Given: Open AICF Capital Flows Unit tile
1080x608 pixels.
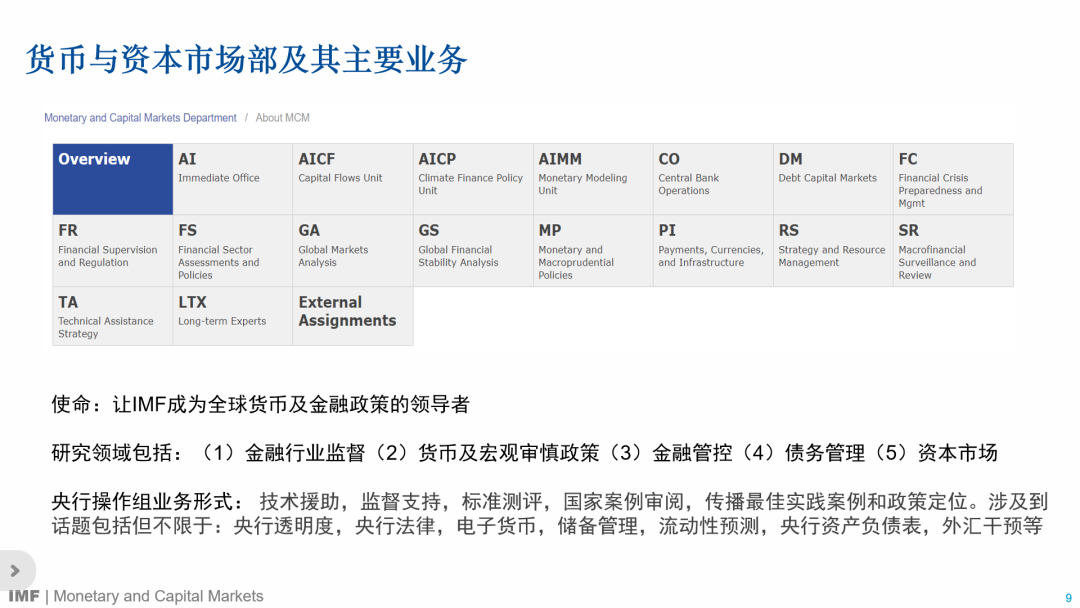Looking at the screenshot, I should 352,179.
